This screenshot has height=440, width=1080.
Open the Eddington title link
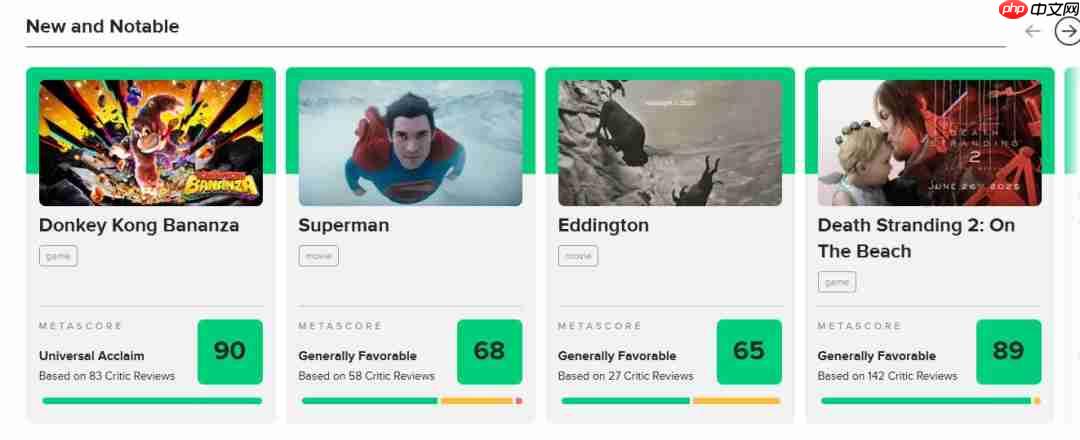[603, 225]
